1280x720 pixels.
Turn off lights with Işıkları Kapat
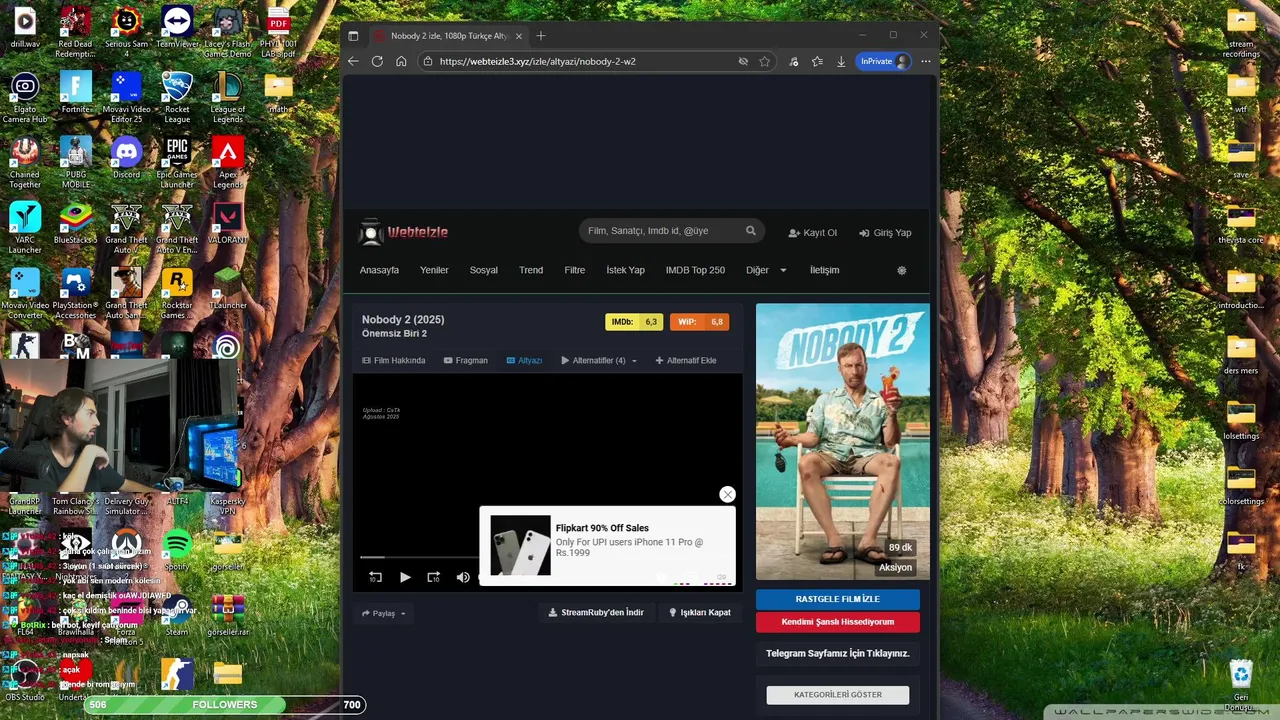pos(700,612)
